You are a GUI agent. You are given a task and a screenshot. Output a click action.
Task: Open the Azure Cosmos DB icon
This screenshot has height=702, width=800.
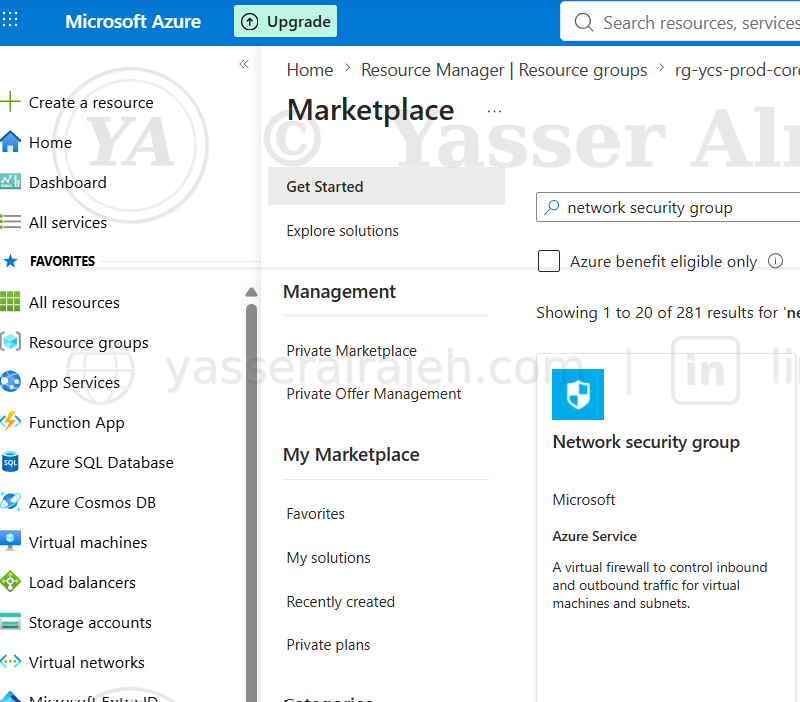[x=10, y=502]
